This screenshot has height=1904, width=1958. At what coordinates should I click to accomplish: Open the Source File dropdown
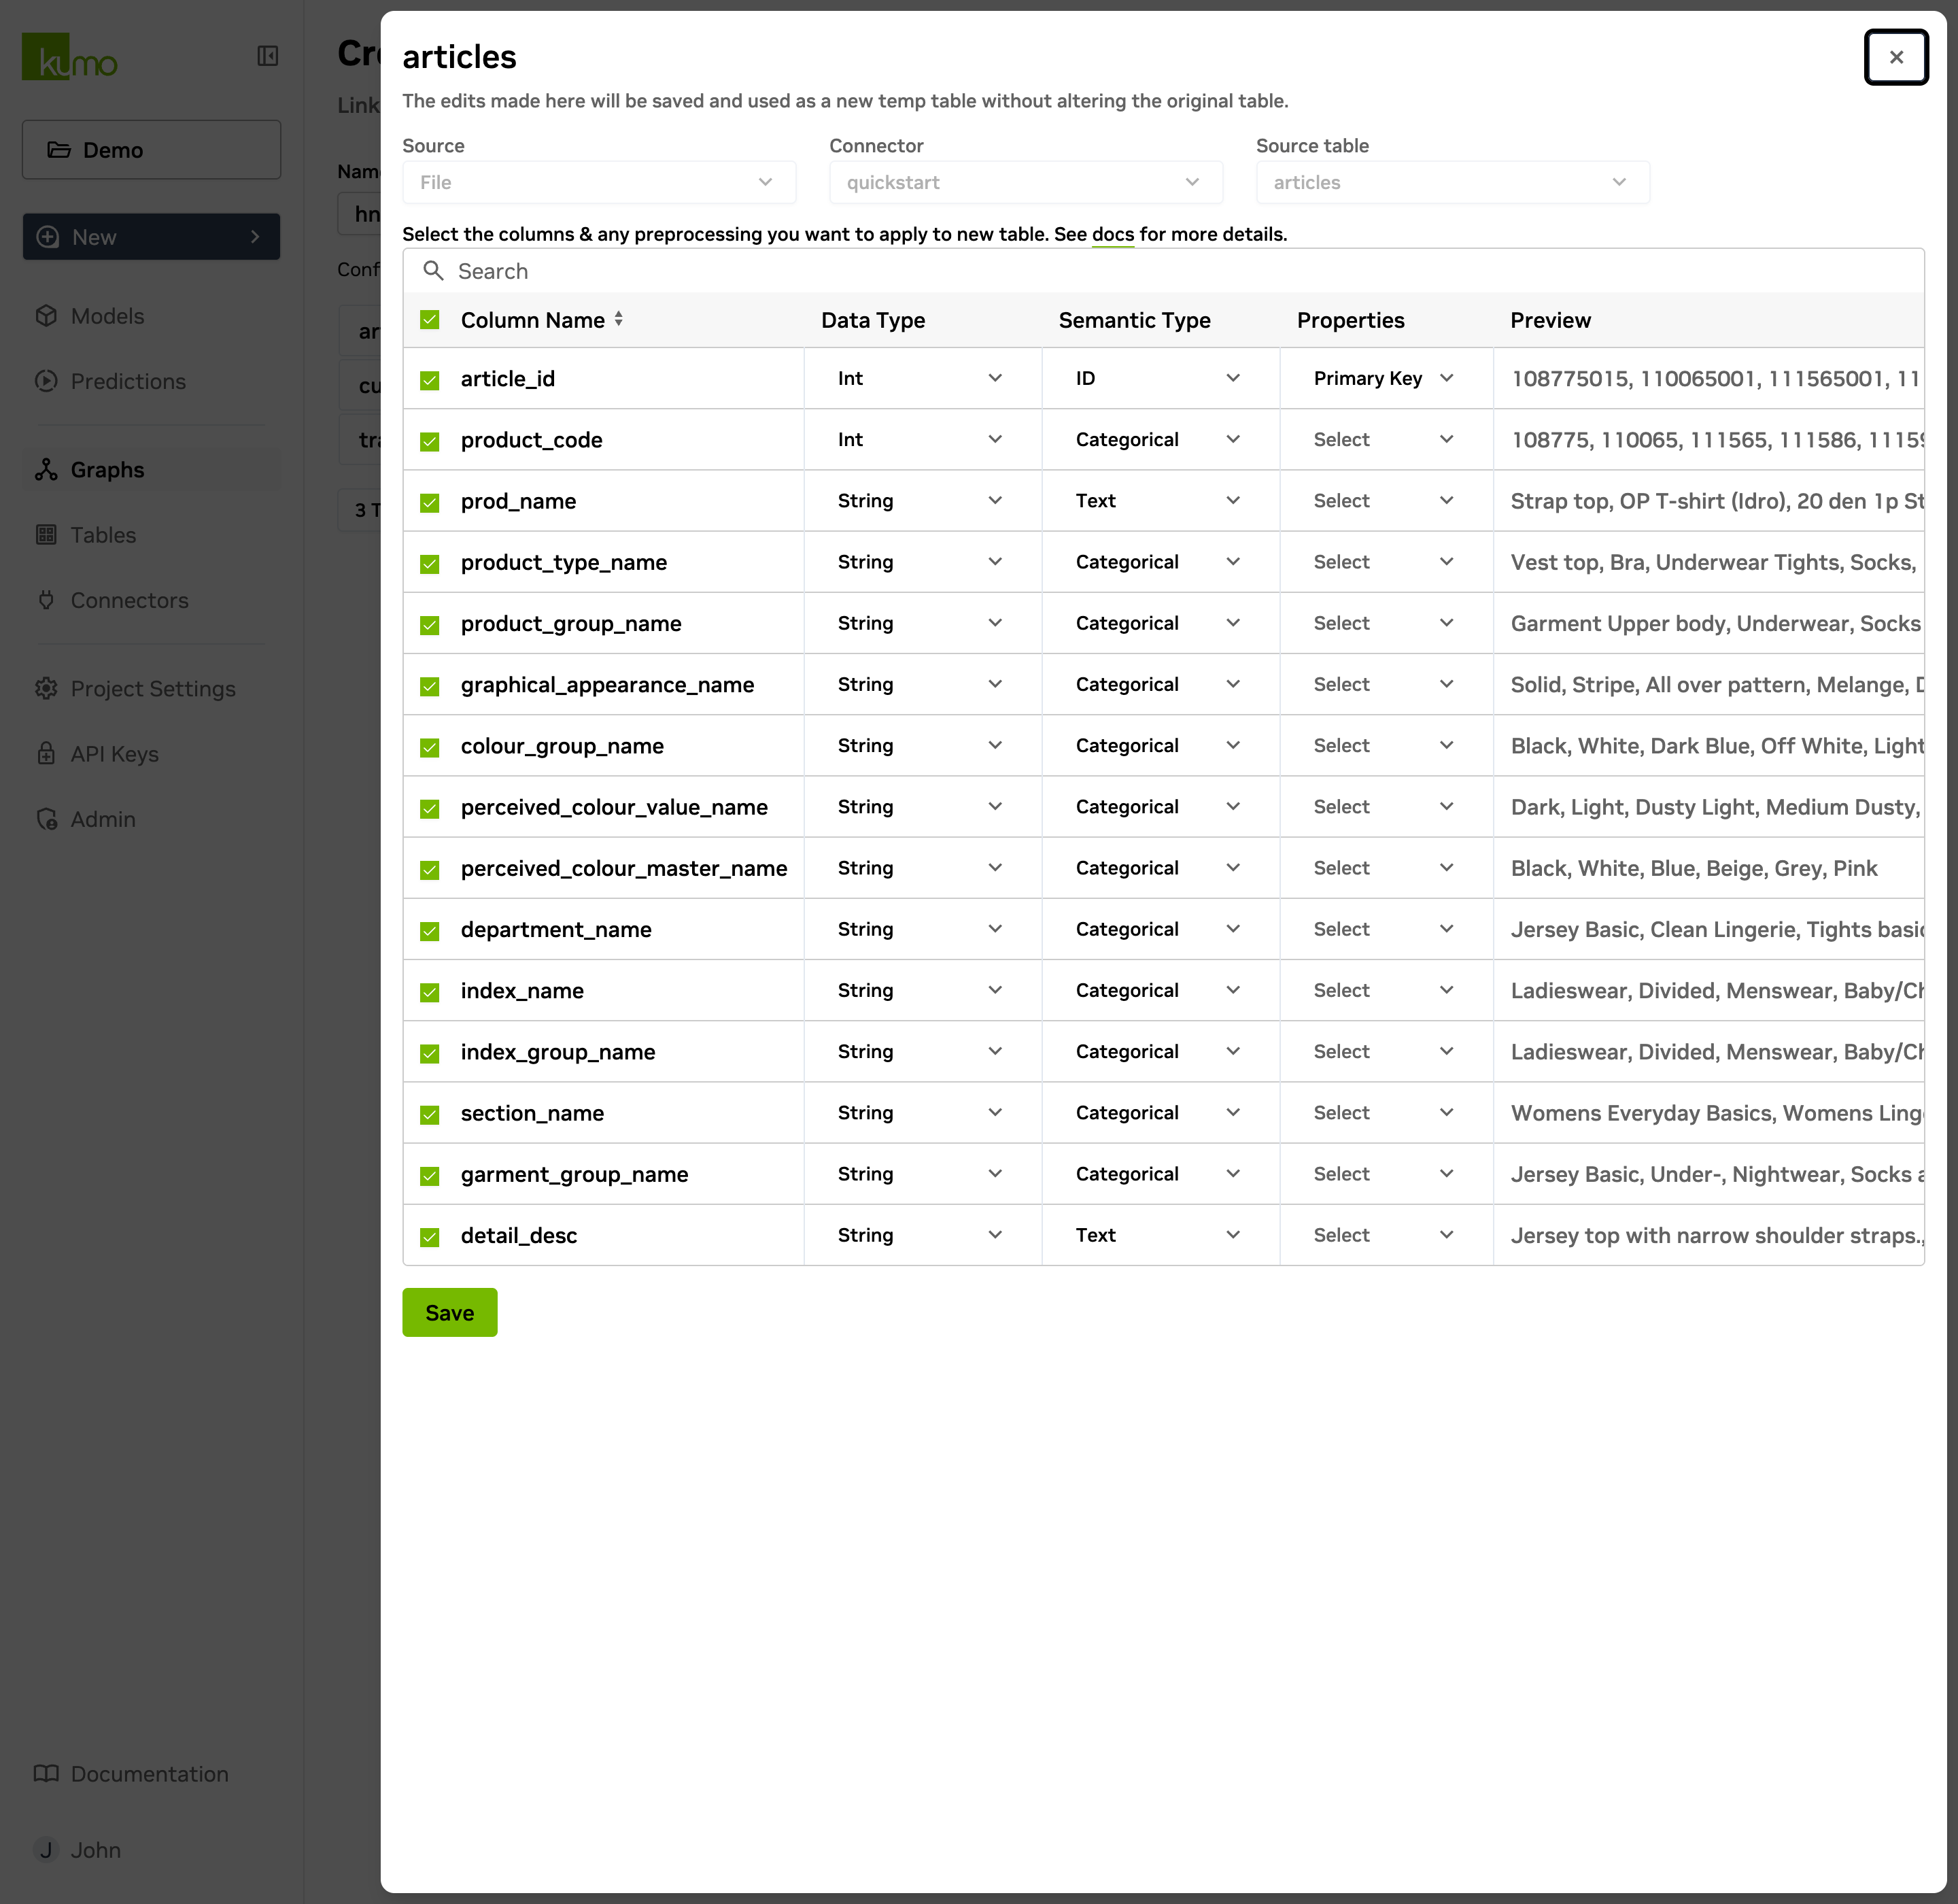[599, 182]
